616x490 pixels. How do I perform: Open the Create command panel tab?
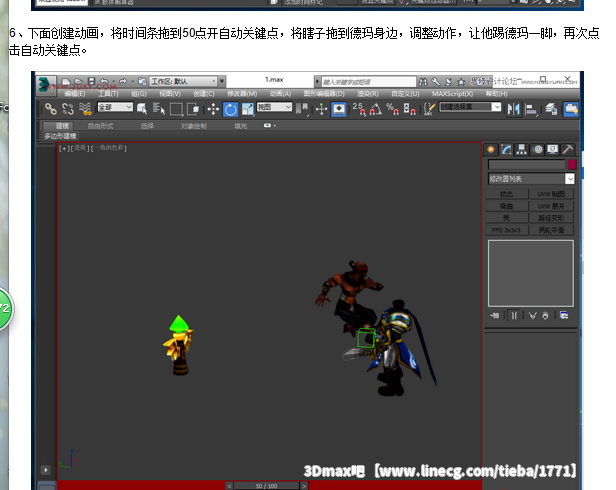[491, 149]
